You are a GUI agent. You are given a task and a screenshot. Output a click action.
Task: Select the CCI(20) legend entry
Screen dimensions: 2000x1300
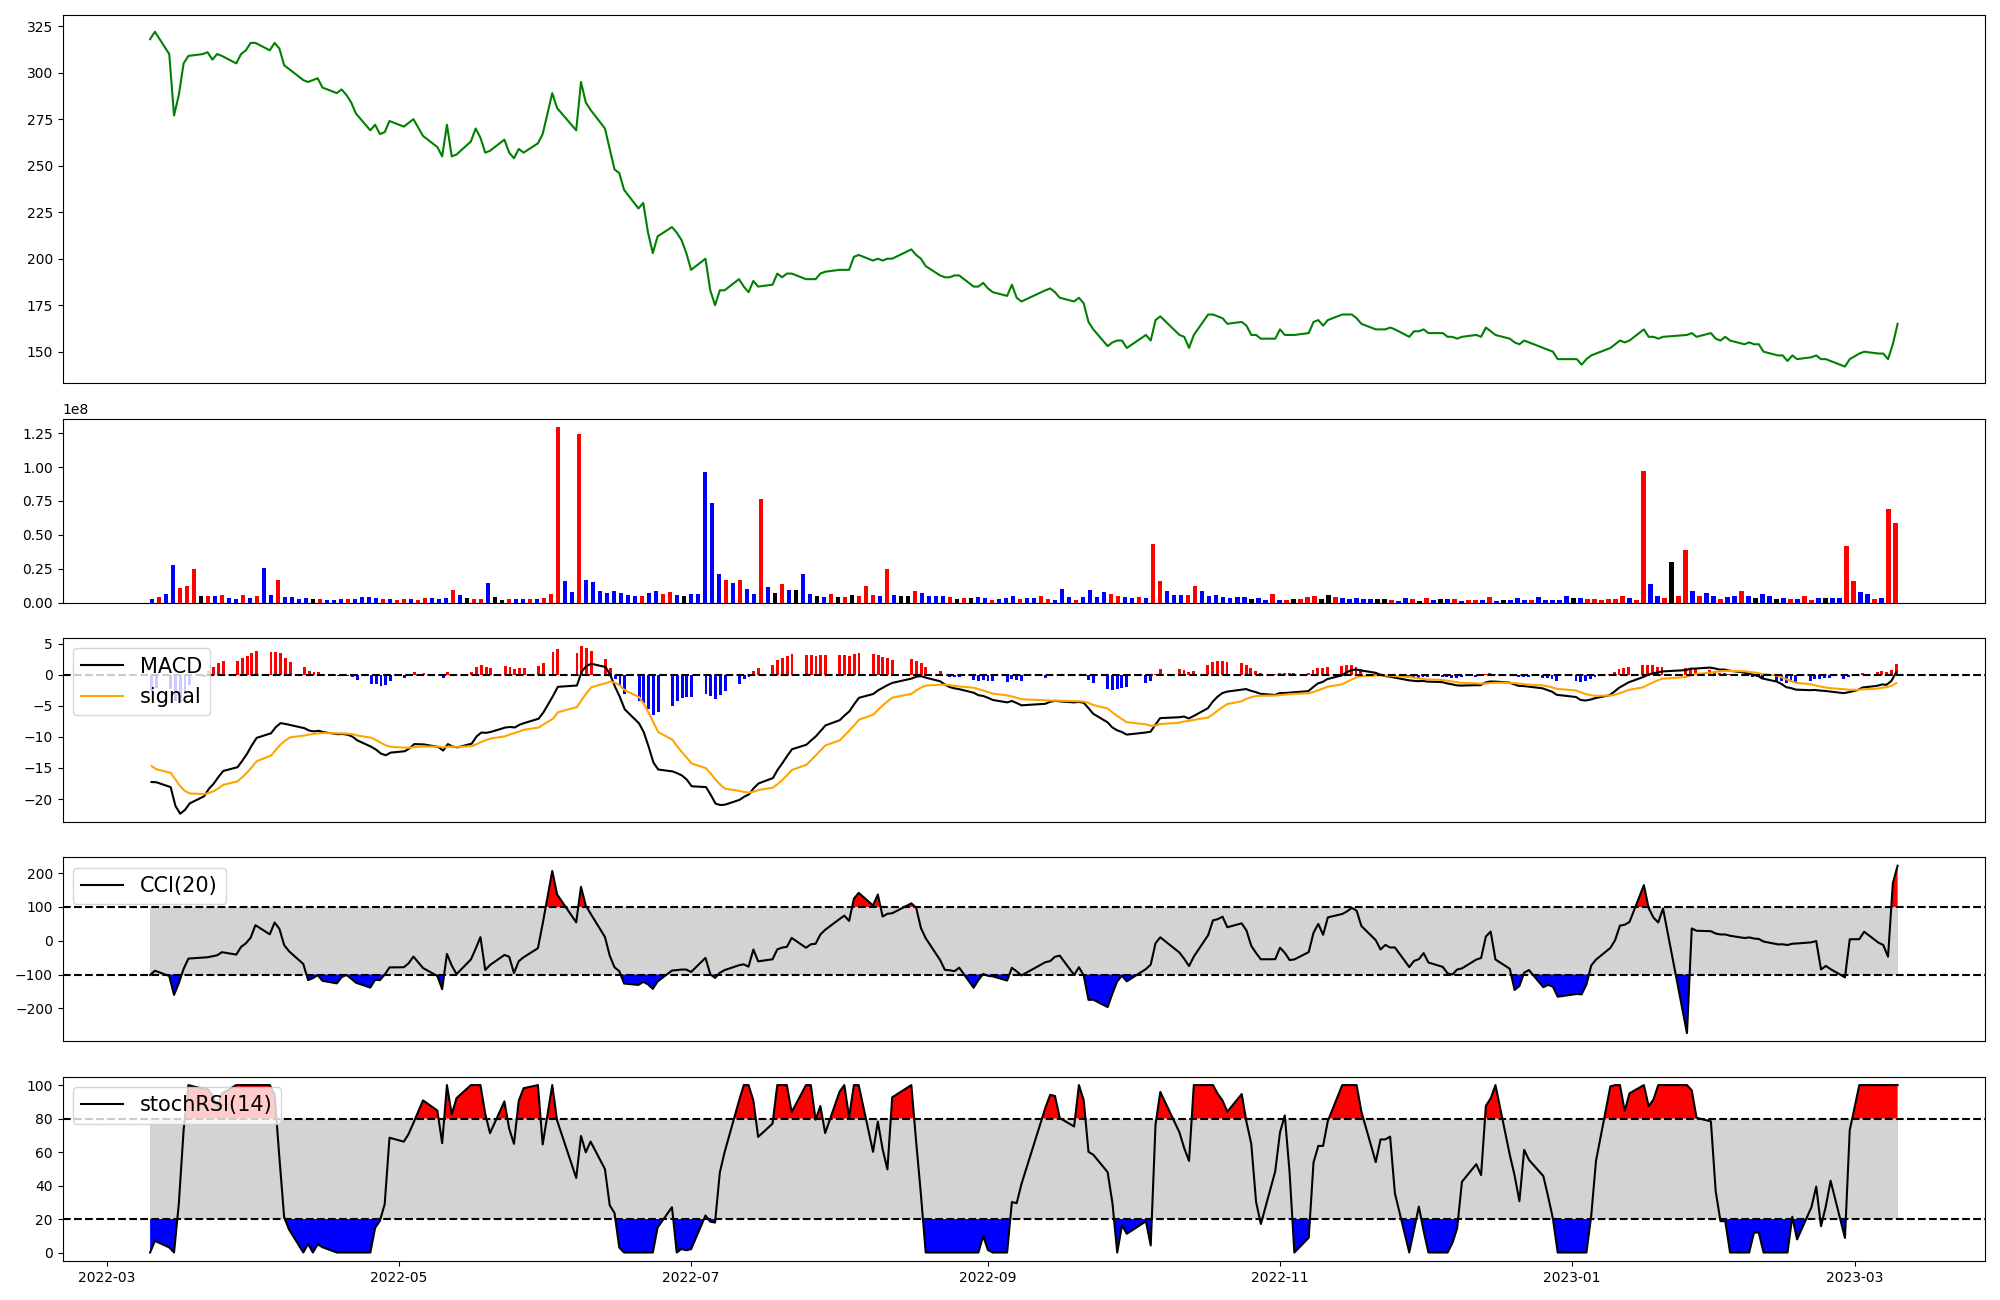click(178, 885)
